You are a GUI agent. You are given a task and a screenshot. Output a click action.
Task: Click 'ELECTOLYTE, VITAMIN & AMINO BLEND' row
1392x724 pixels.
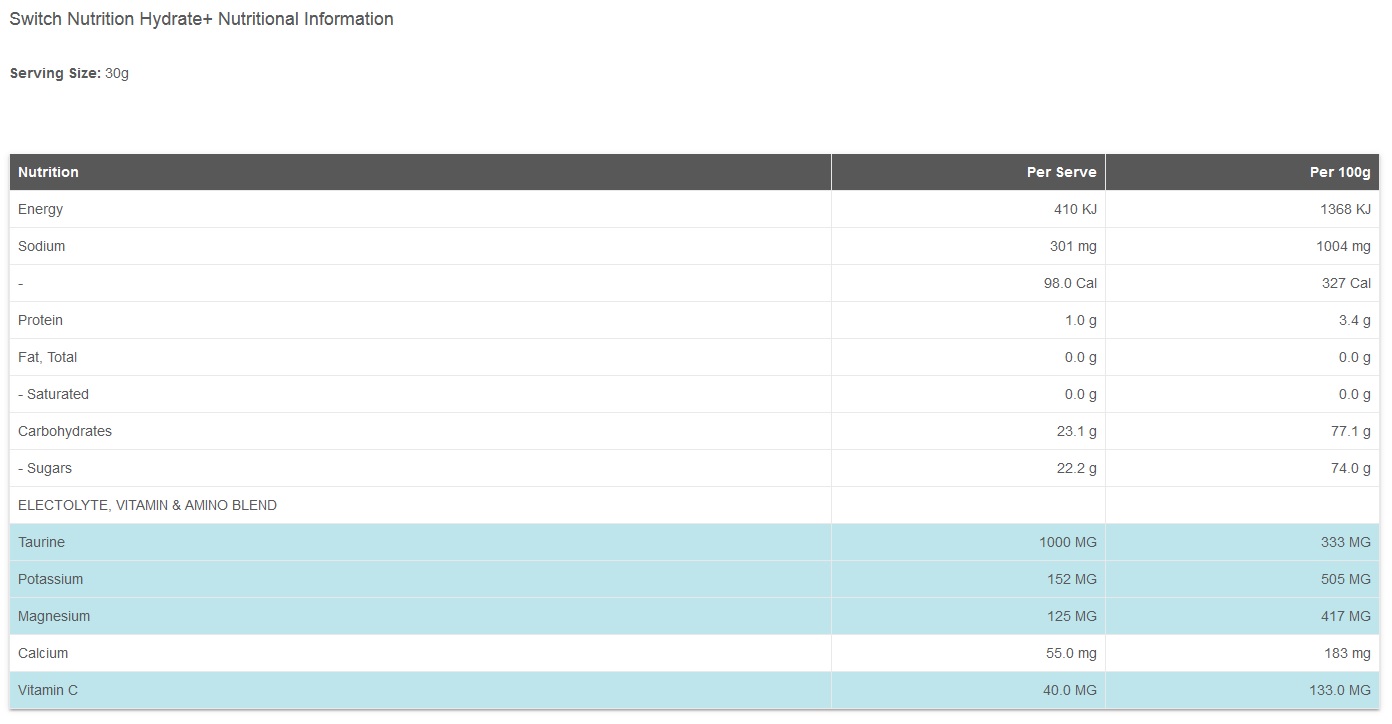tap(694, 505)
